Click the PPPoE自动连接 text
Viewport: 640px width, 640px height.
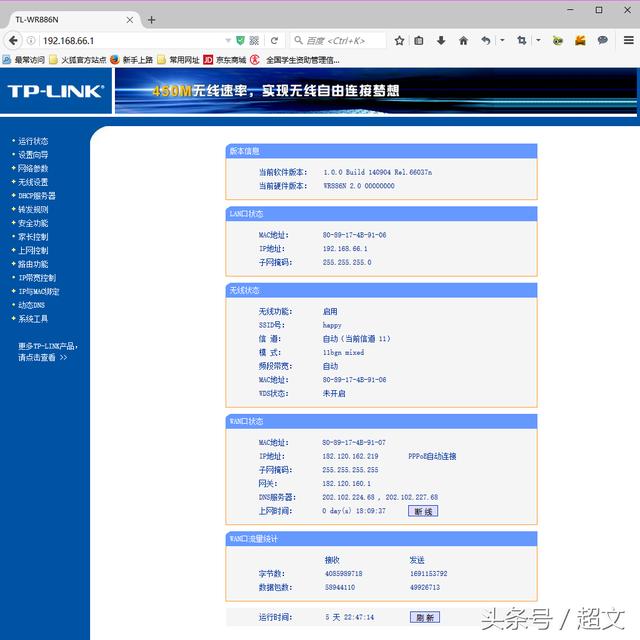coord(432,456)
